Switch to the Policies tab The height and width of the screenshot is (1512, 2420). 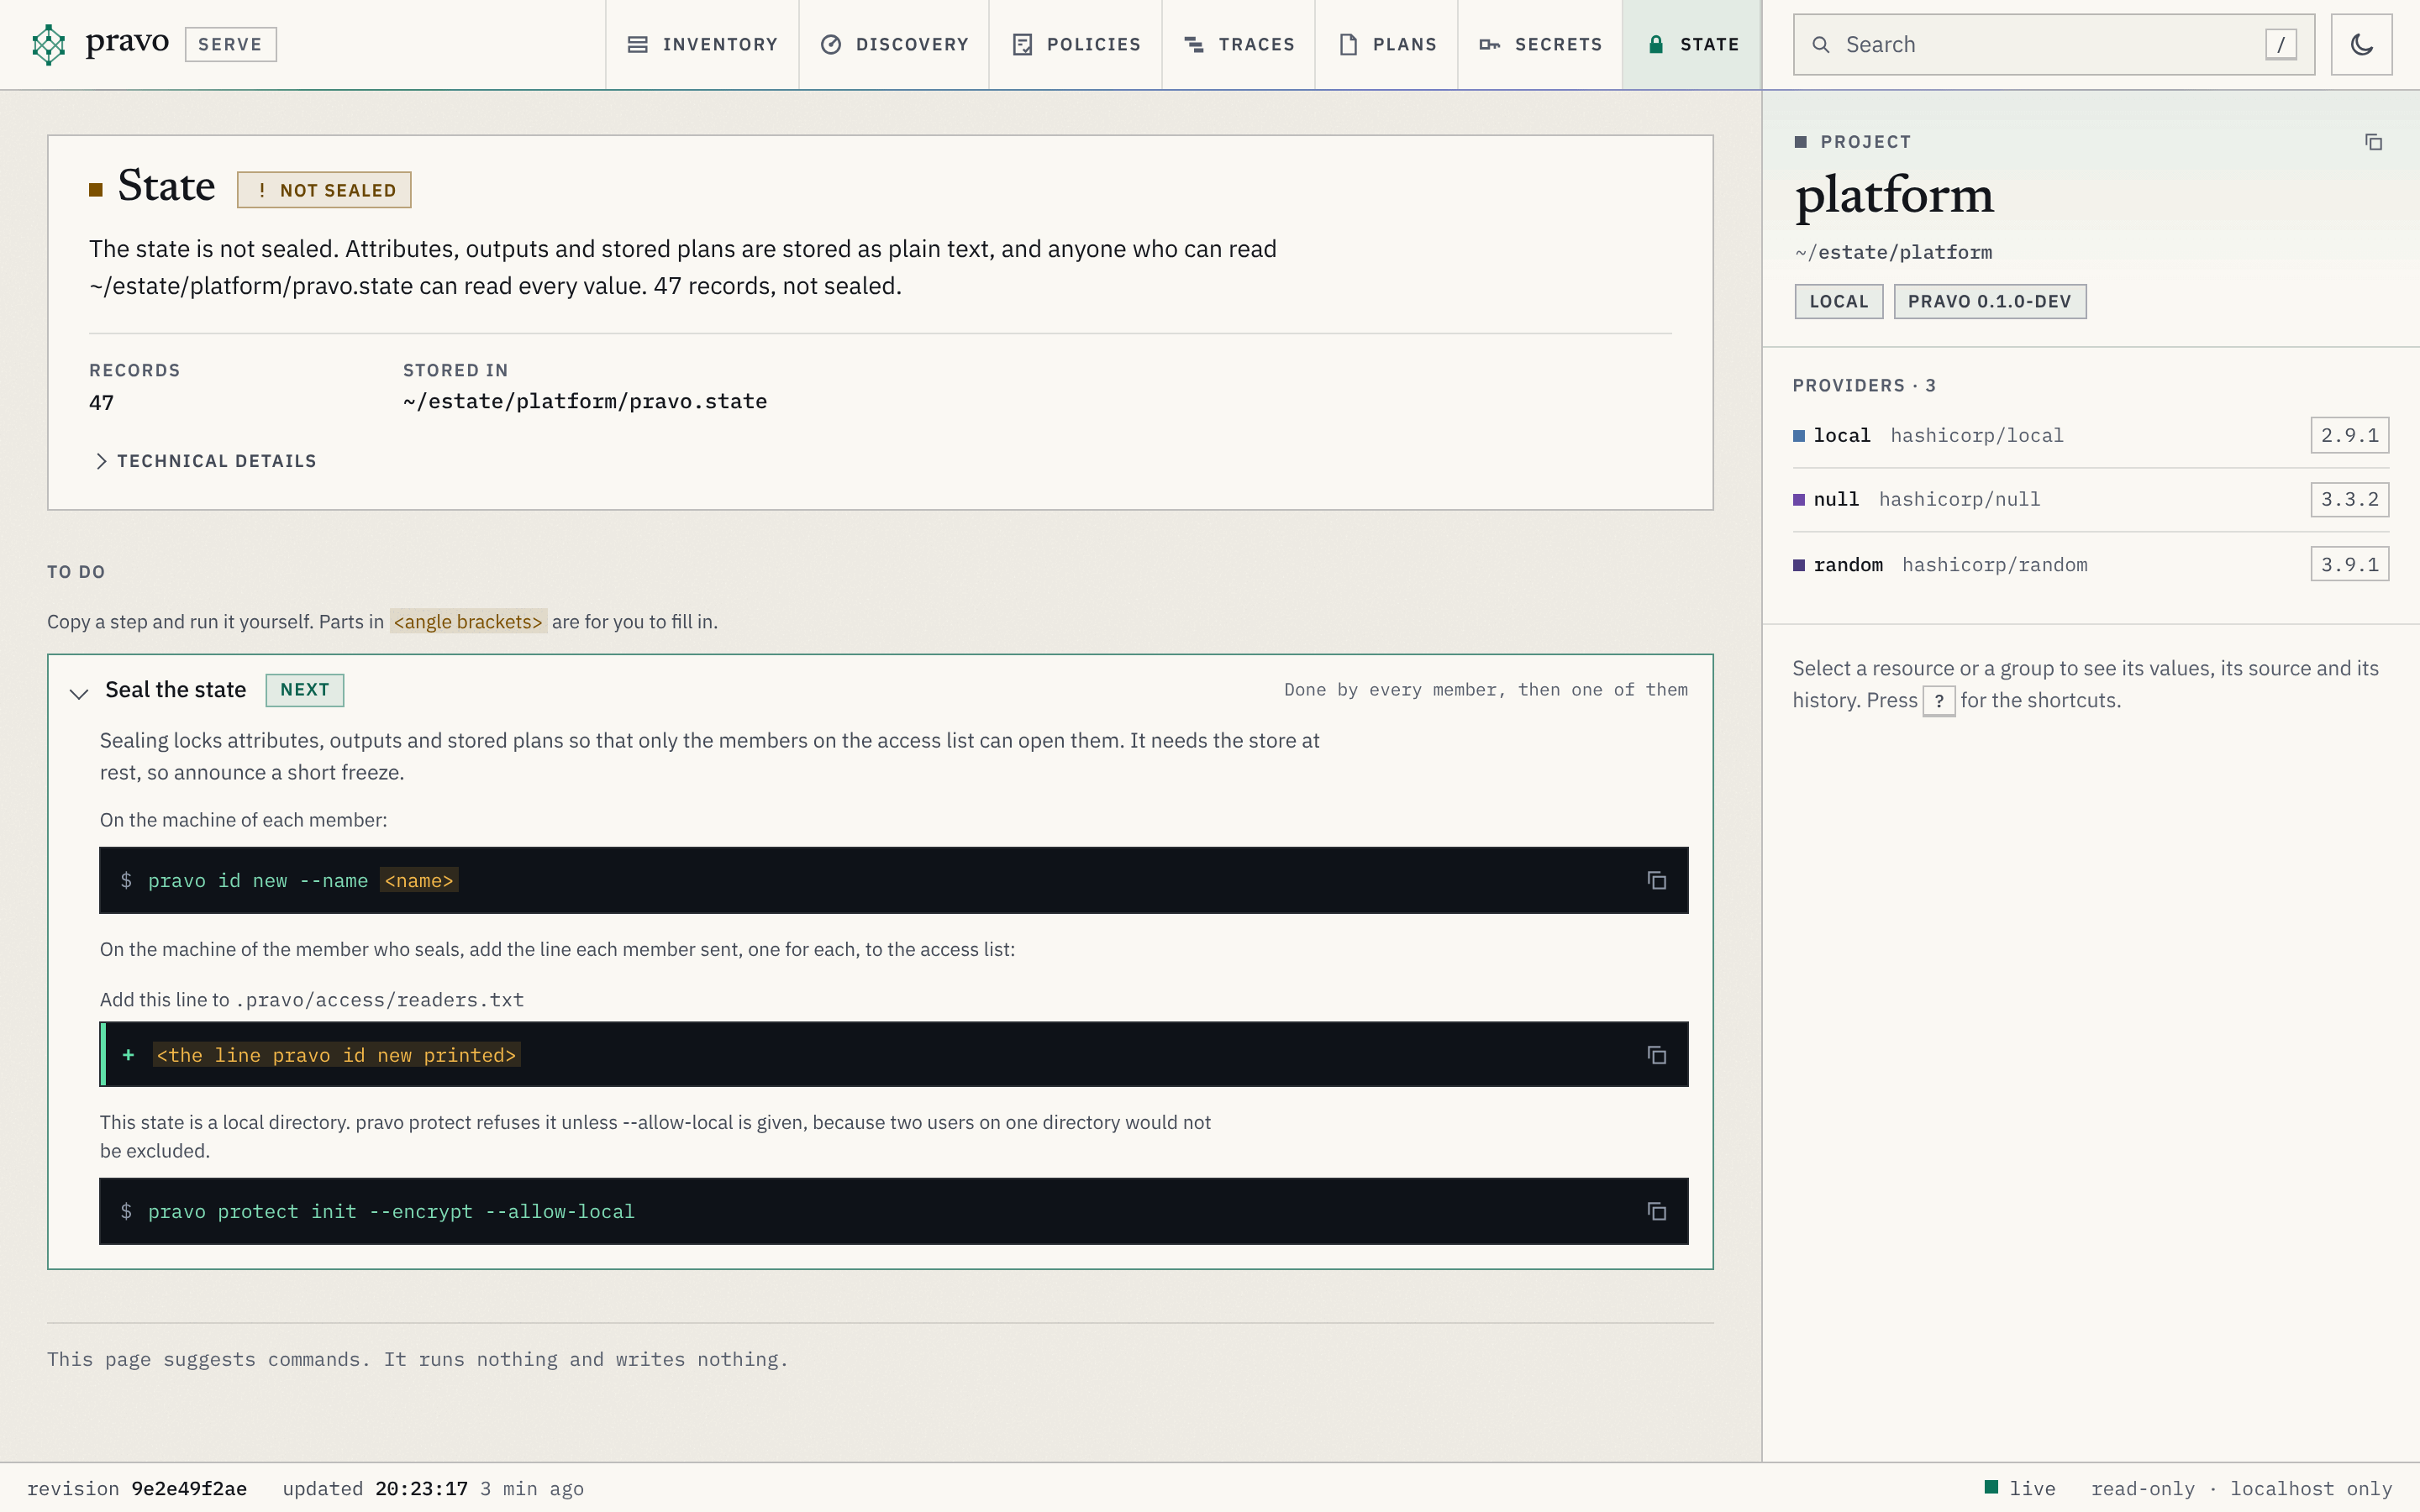(1076, 44)
